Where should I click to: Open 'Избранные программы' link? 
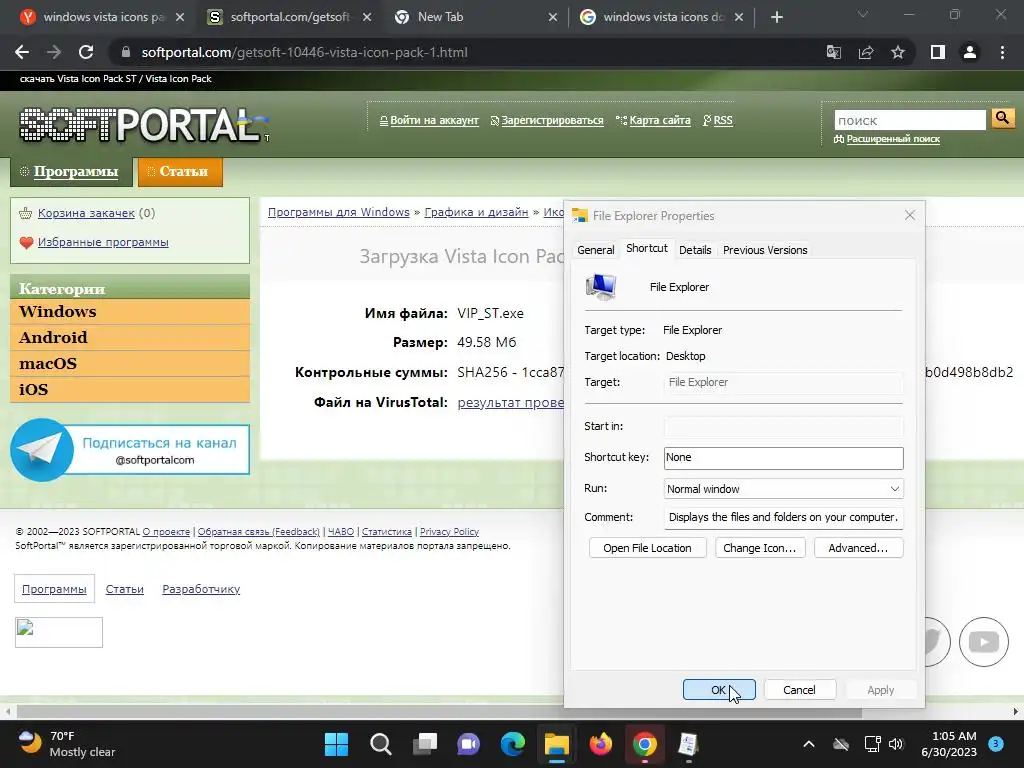[x=103, y=242]
